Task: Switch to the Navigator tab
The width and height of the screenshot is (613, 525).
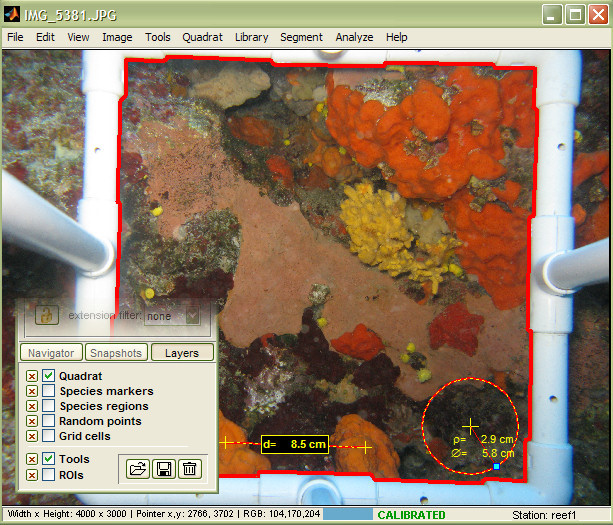Action: (x=50, y=353)
